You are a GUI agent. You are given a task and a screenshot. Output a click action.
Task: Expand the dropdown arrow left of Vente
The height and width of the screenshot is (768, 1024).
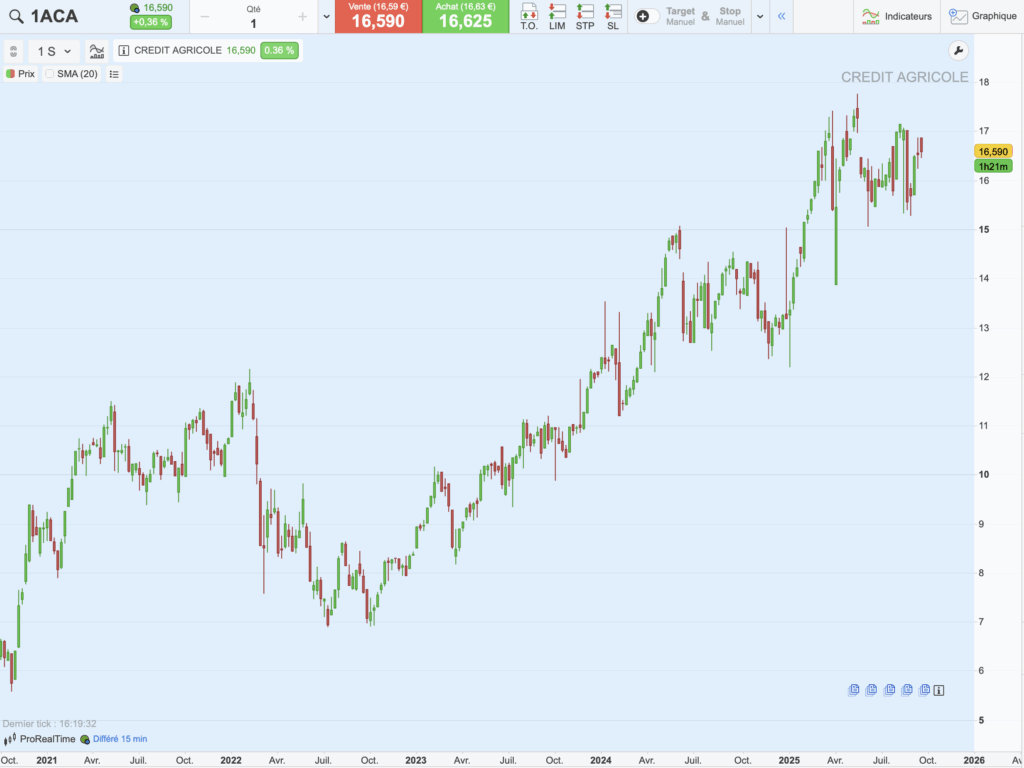(x=326, y=16)
